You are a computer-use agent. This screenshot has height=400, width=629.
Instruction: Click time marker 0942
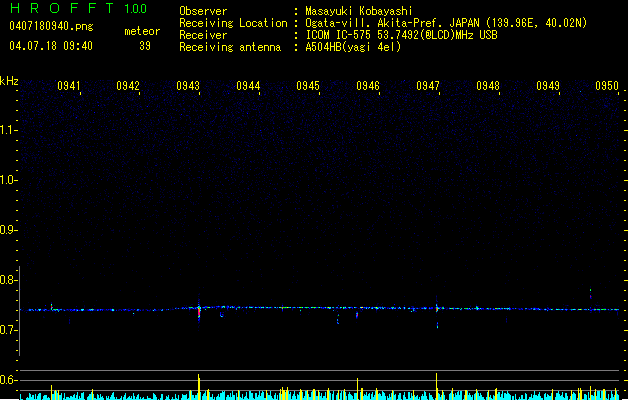point(128,86)
